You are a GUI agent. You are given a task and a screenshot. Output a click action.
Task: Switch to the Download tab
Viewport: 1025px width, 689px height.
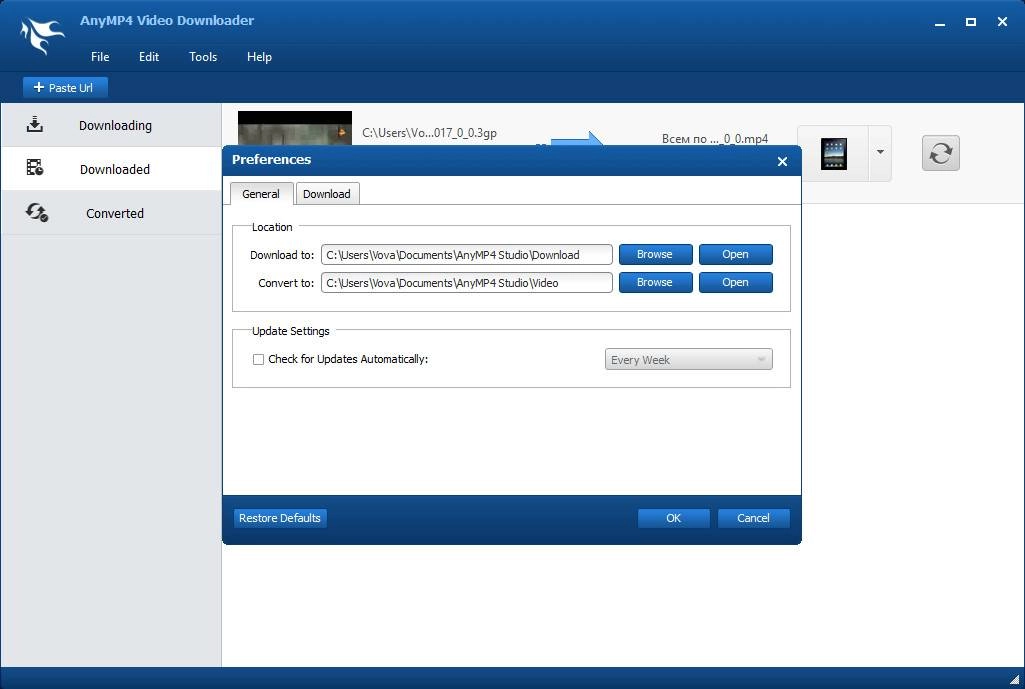tap(327, 194)
